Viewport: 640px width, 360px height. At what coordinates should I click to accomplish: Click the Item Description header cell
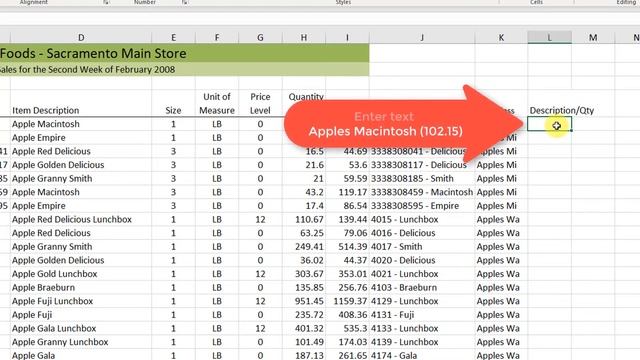click(x=46, y=110)
